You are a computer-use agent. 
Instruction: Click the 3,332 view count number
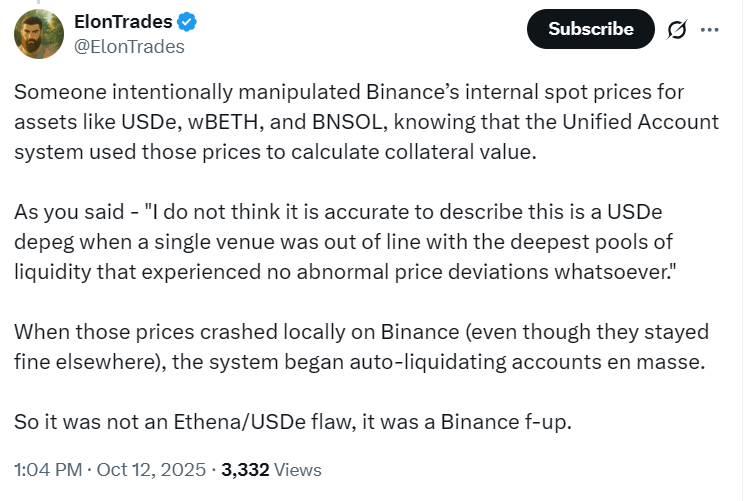(245, 469)
